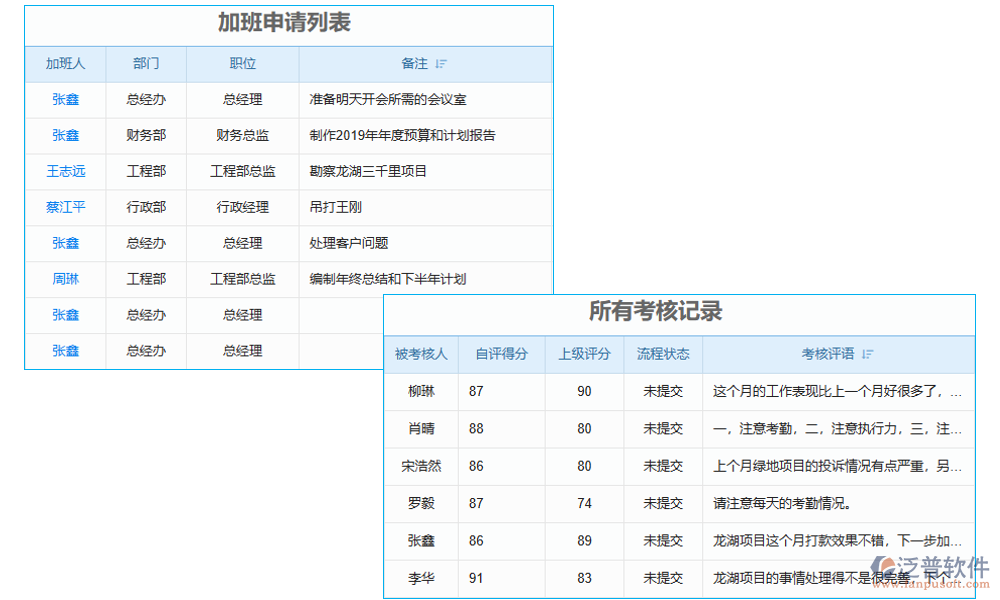This screenshot has width=1000, height=600.
Task: Open employee profile link 王志远
Action: pos(65,171)
